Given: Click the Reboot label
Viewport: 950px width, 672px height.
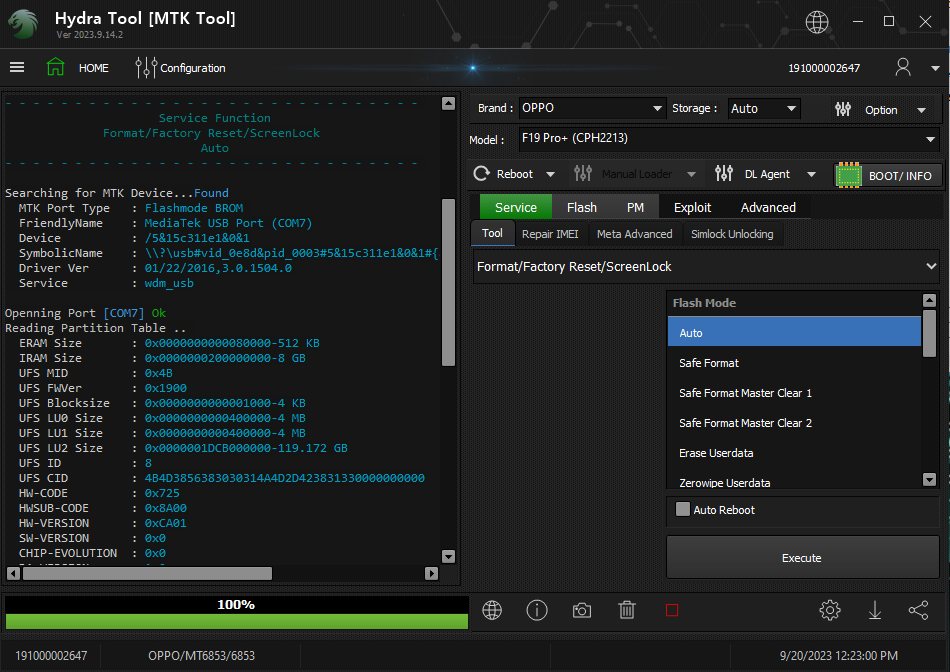Looking at the screenshot, I should coord(515,175).
